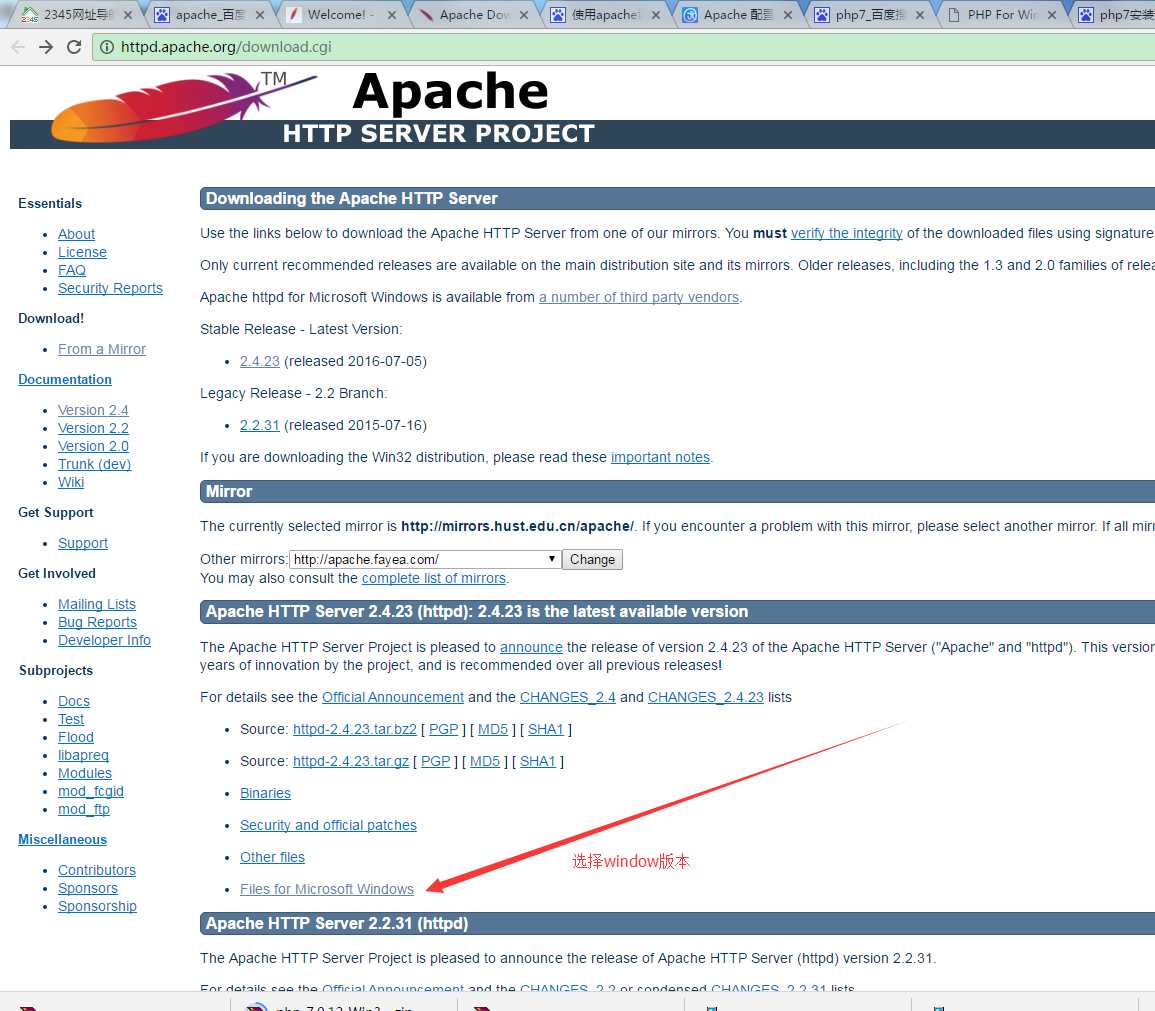Close the PHP For Windows tab

tap(1052, 15)
